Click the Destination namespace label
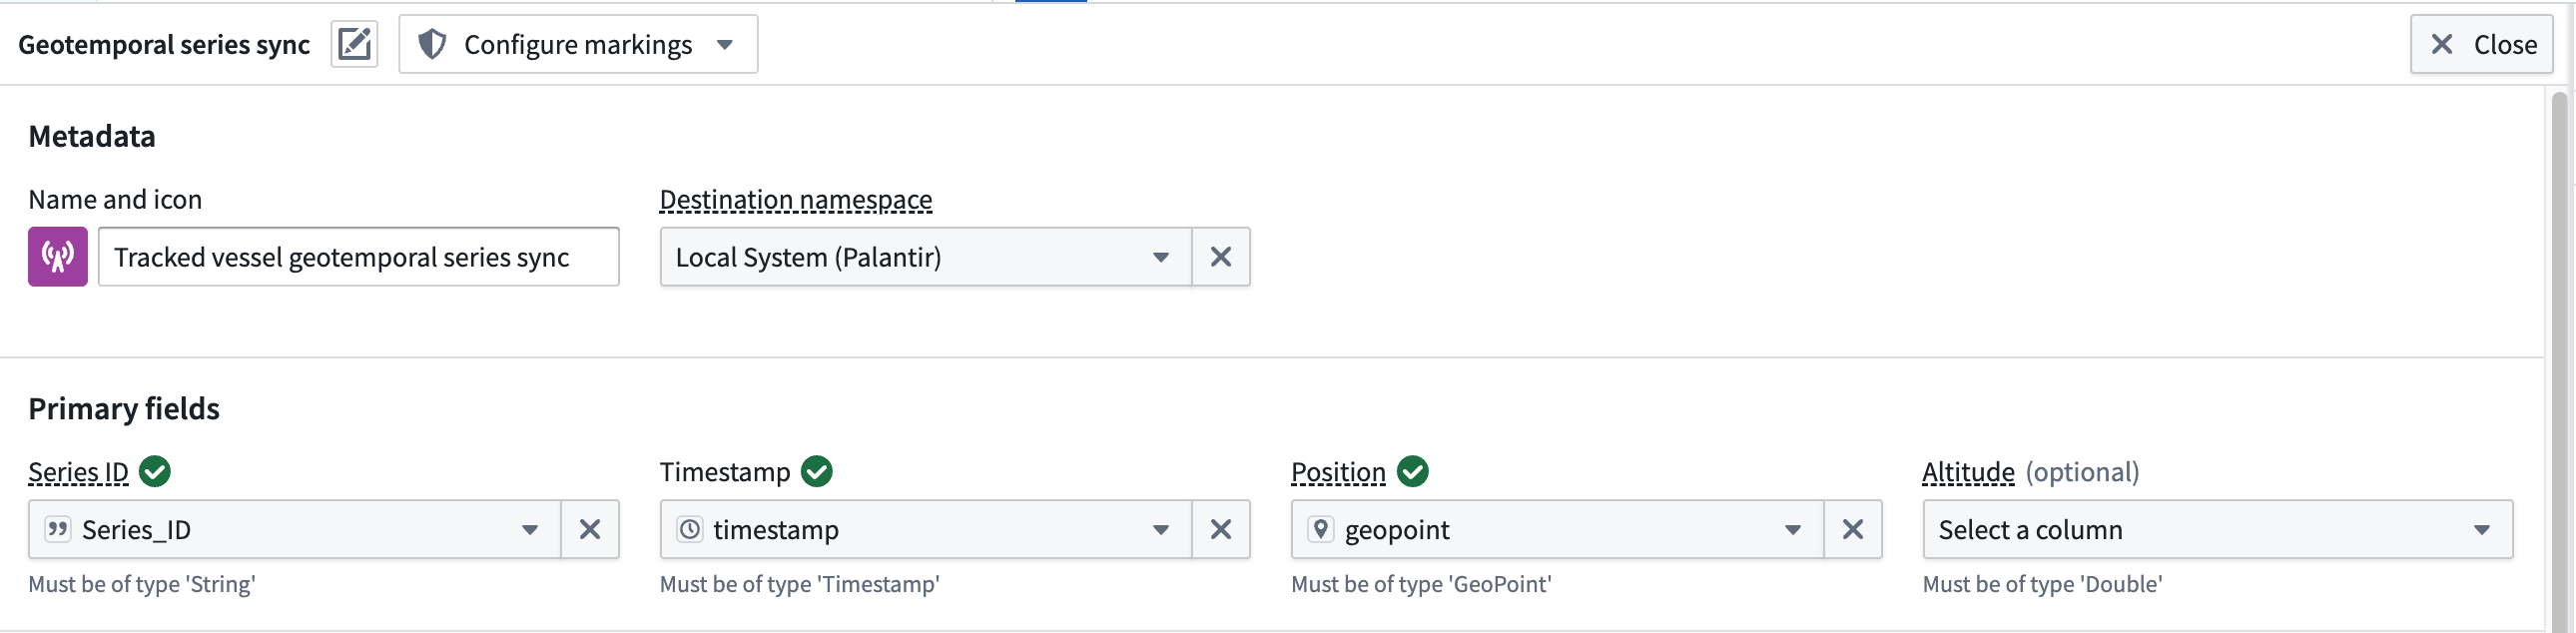The width and height of the screenshot is (2576, 633). [795, 200]
